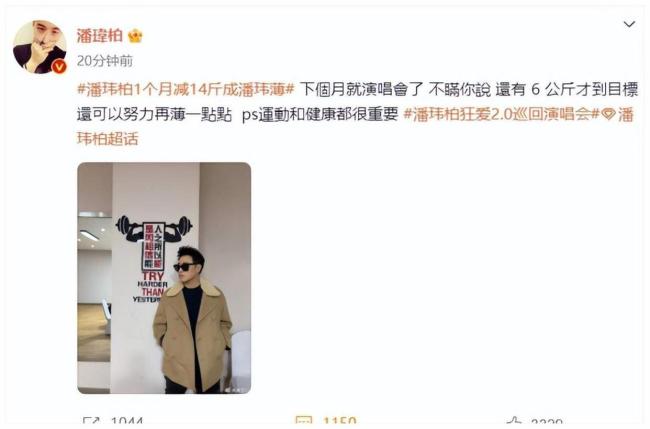Click the comment count 1150

[x=340, y=422]
